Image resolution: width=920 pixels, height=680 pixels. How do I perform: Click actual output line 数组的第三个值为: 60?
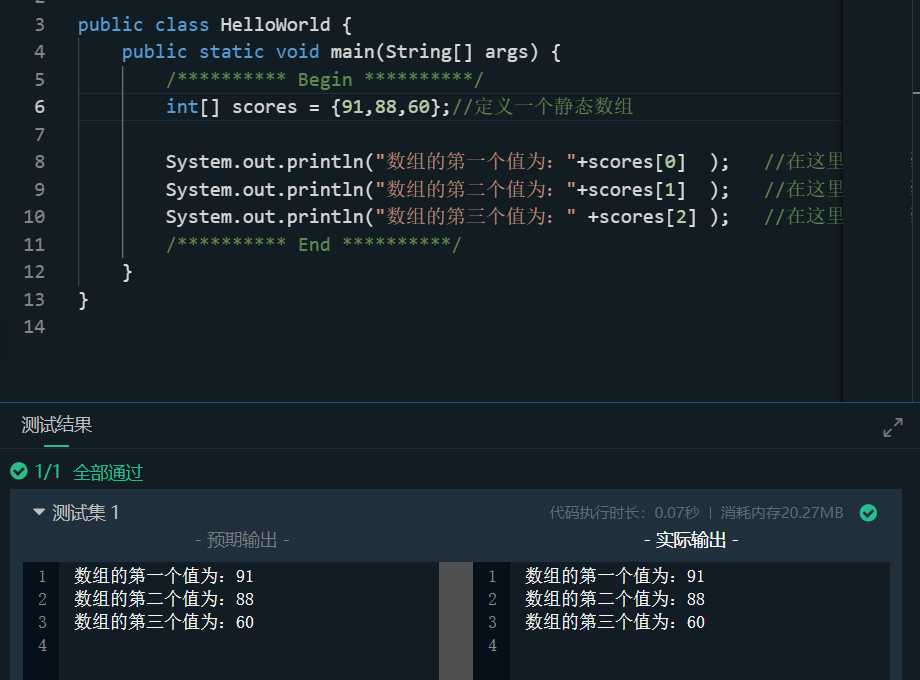tap(614, 622)
